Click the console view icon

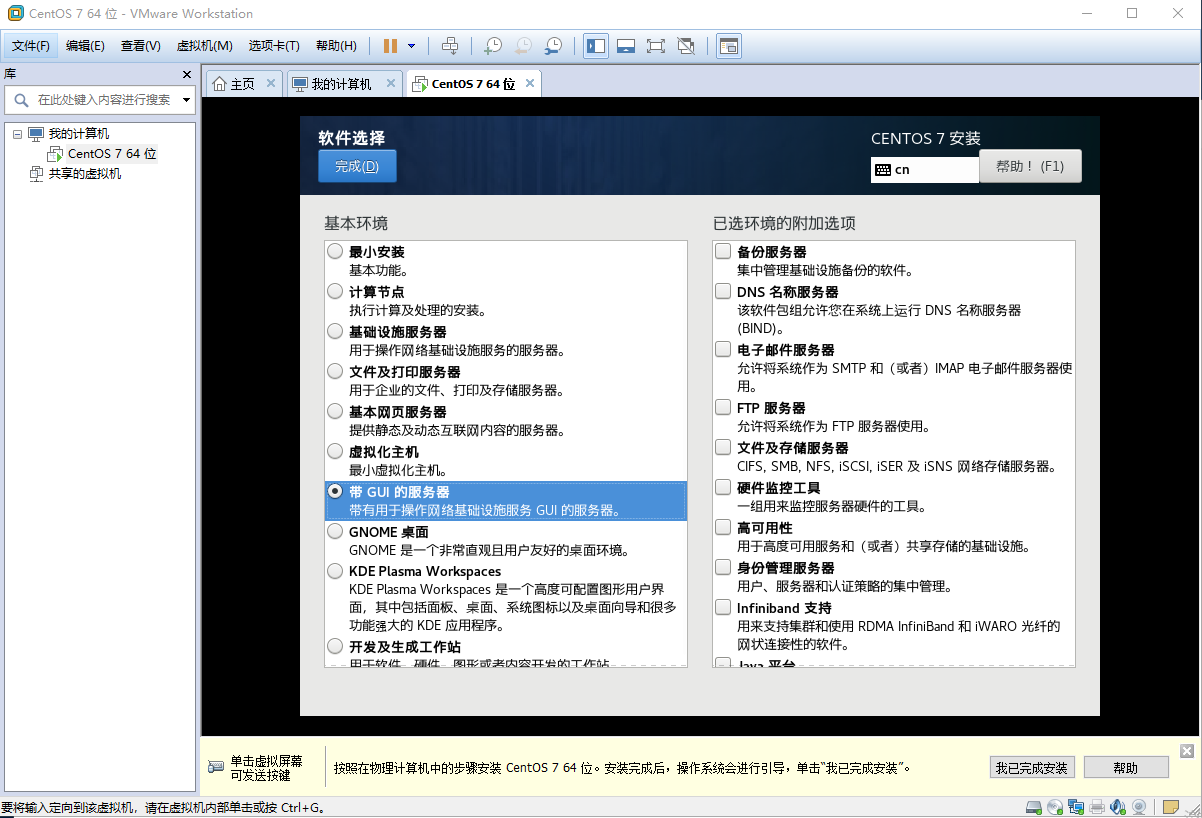pyautogui.click(x=729, y=46)
